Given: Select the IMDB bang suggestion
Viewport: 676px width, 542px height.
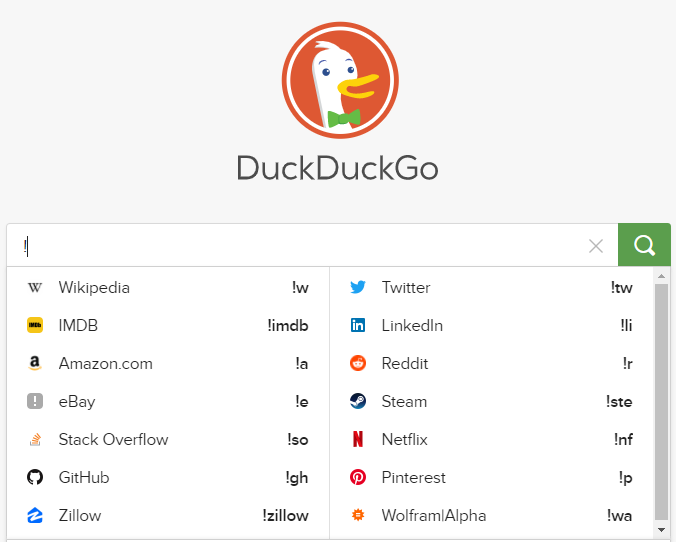Looking at the screenshot, I should 168,326.
